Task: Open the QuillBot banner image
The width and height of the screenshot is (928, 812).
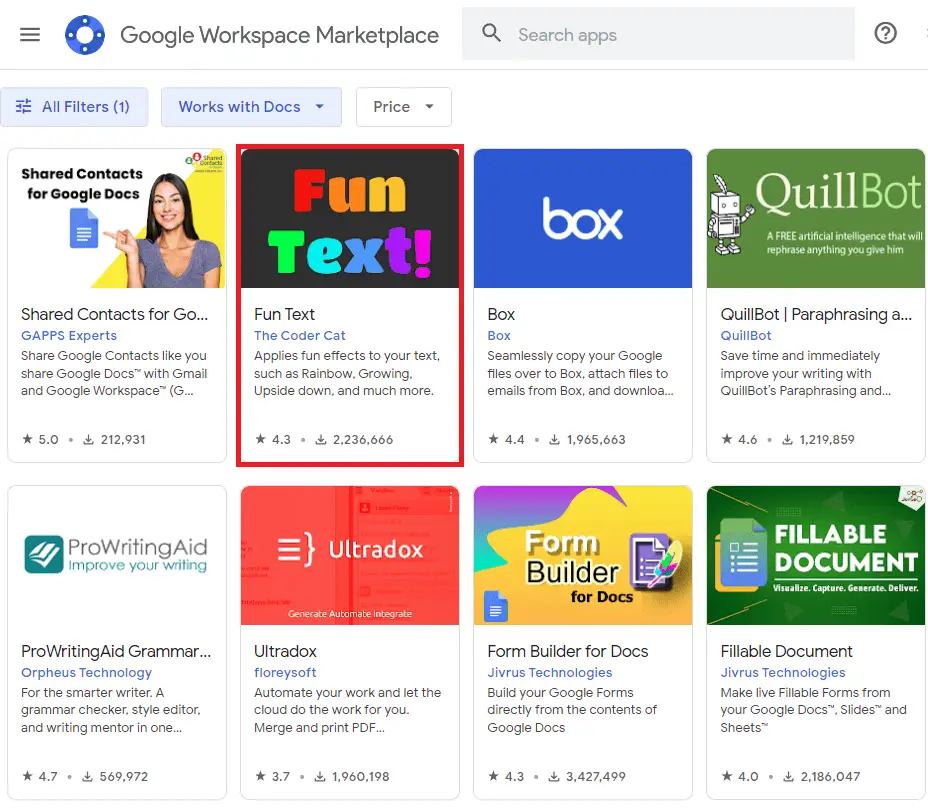Action: pyautogui.click(x=816, y=218)
